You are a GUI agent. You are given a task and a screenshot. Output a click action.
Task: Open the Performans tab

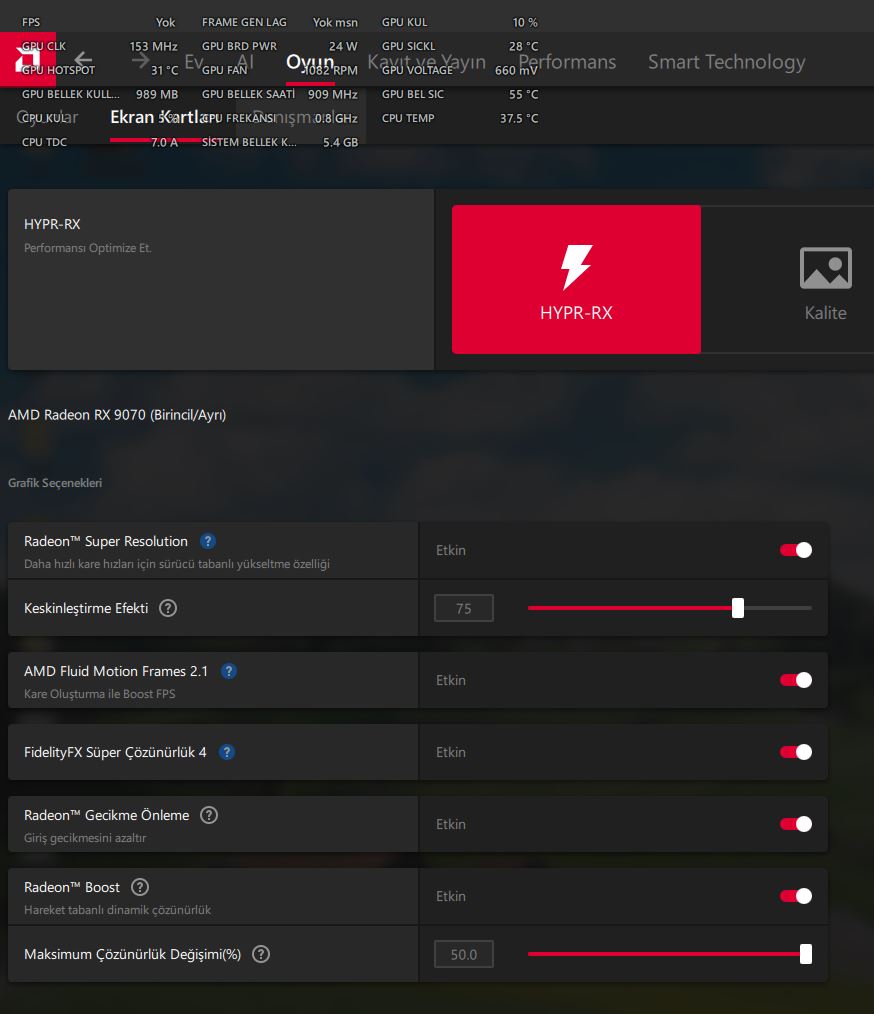click(567, 62)
